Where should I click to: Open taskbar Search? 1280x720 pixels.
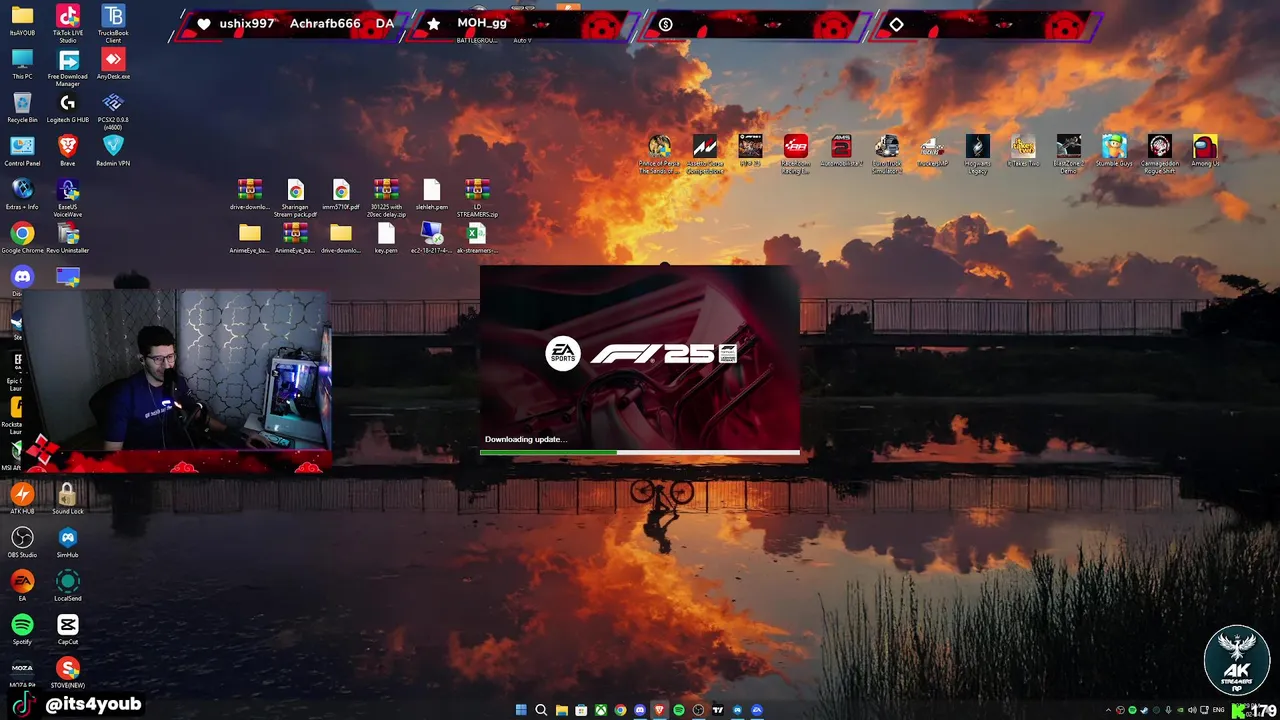click(541, 710)
